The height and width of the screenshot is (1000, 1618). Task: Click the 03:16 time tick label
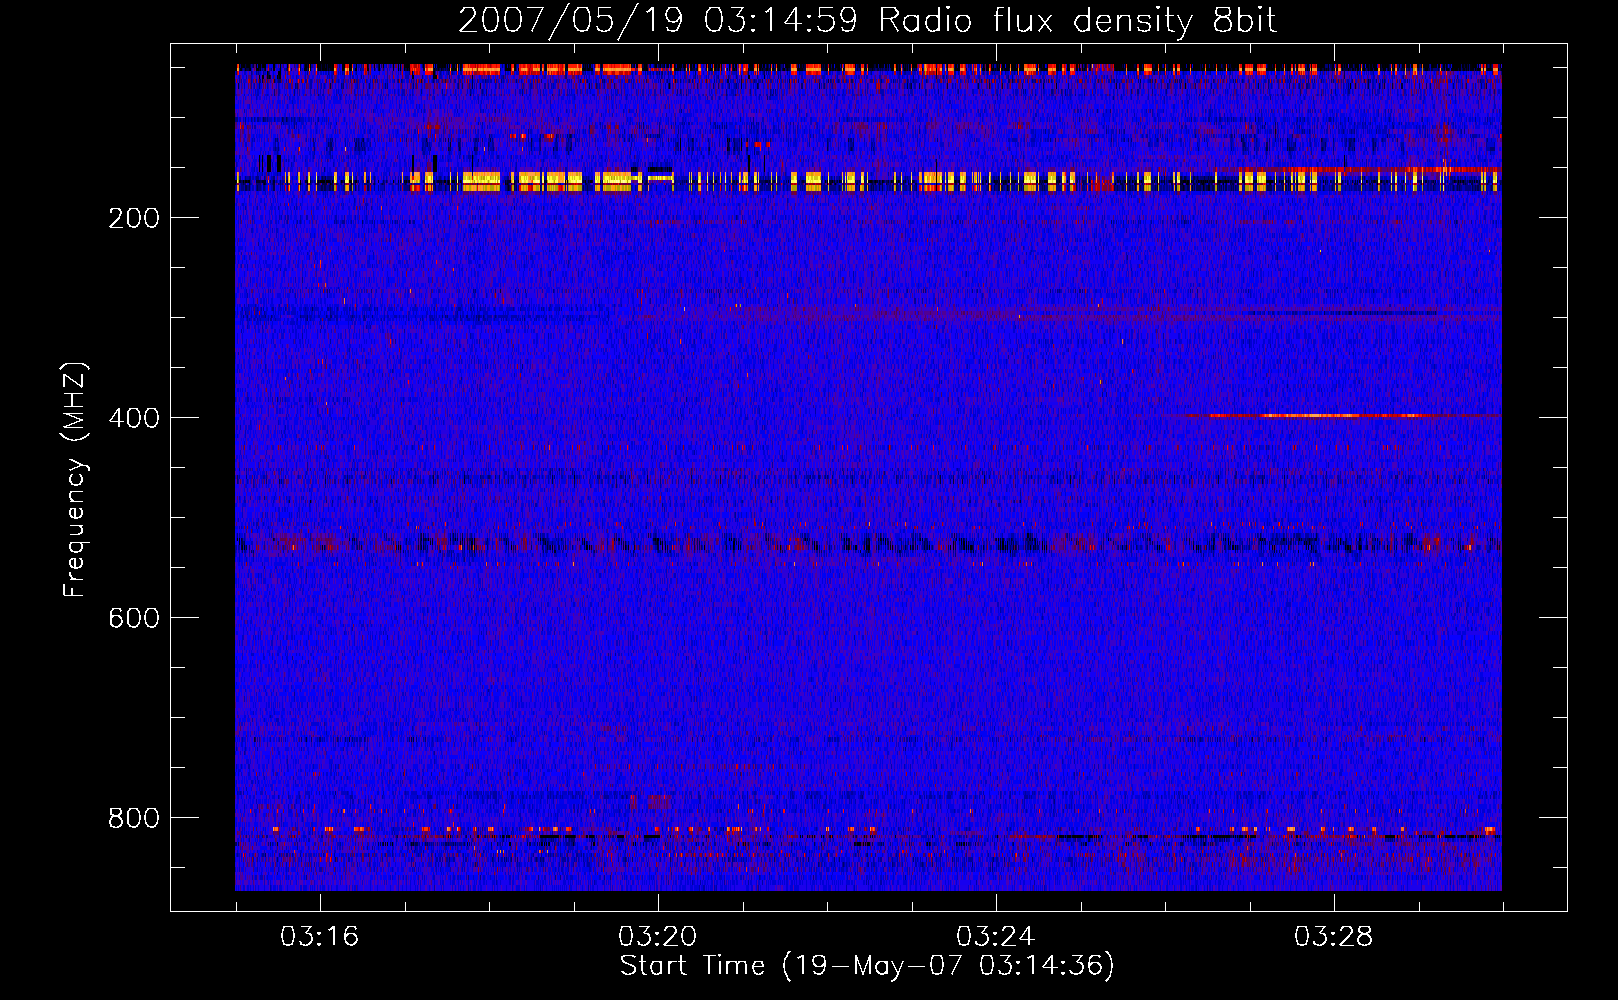[320, 937]
